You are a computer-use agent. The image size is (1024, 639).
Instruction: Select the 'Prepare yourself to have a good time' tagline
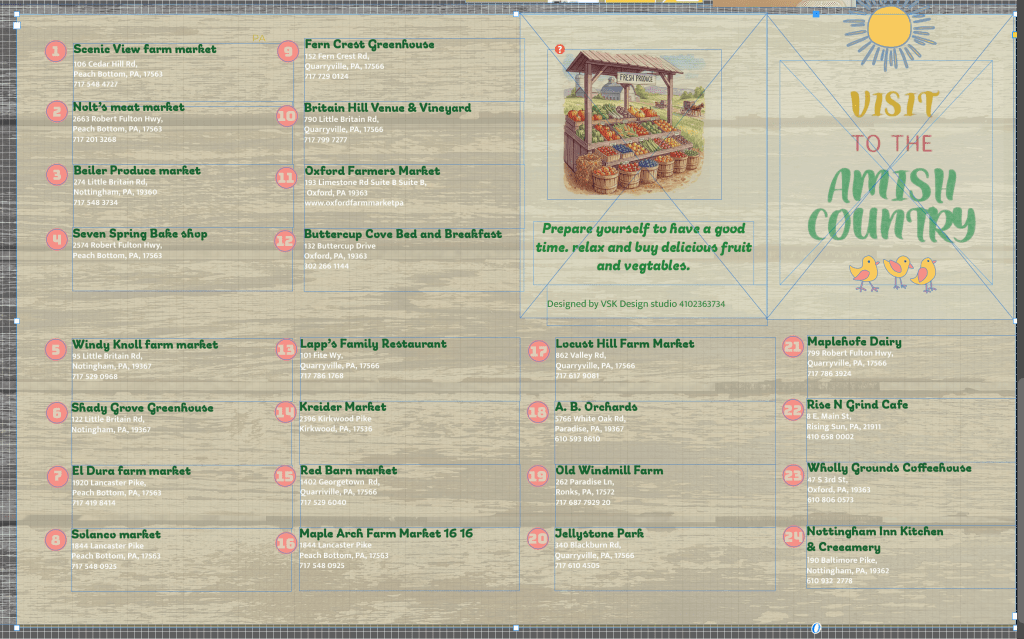tap(645, 247)
